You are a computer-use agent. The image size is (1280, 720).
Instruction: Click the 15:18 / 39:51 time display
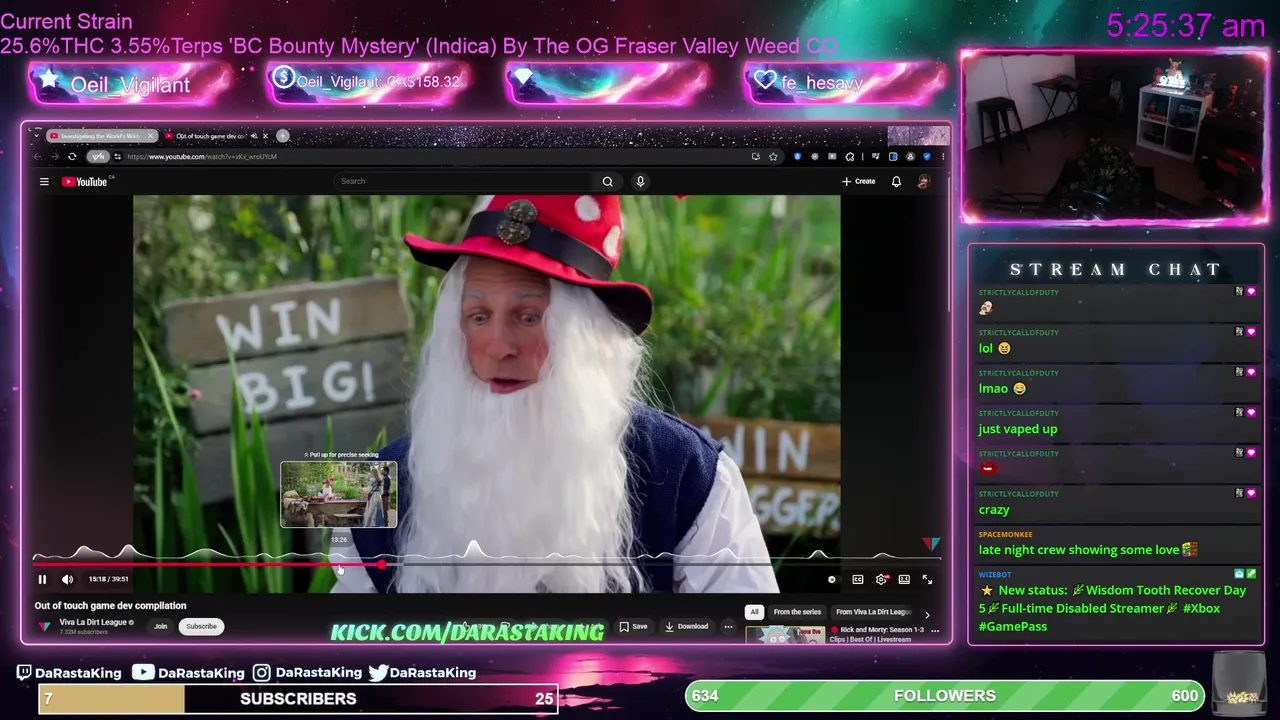[108, 579]
